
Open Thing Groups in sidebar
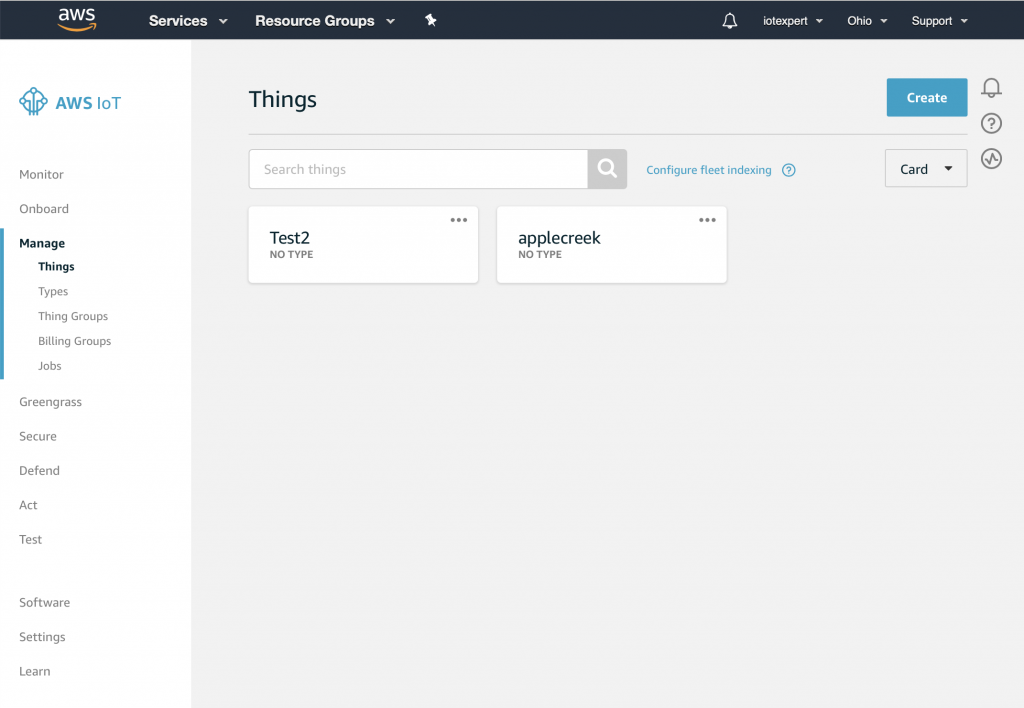click(x=73, y=316)
